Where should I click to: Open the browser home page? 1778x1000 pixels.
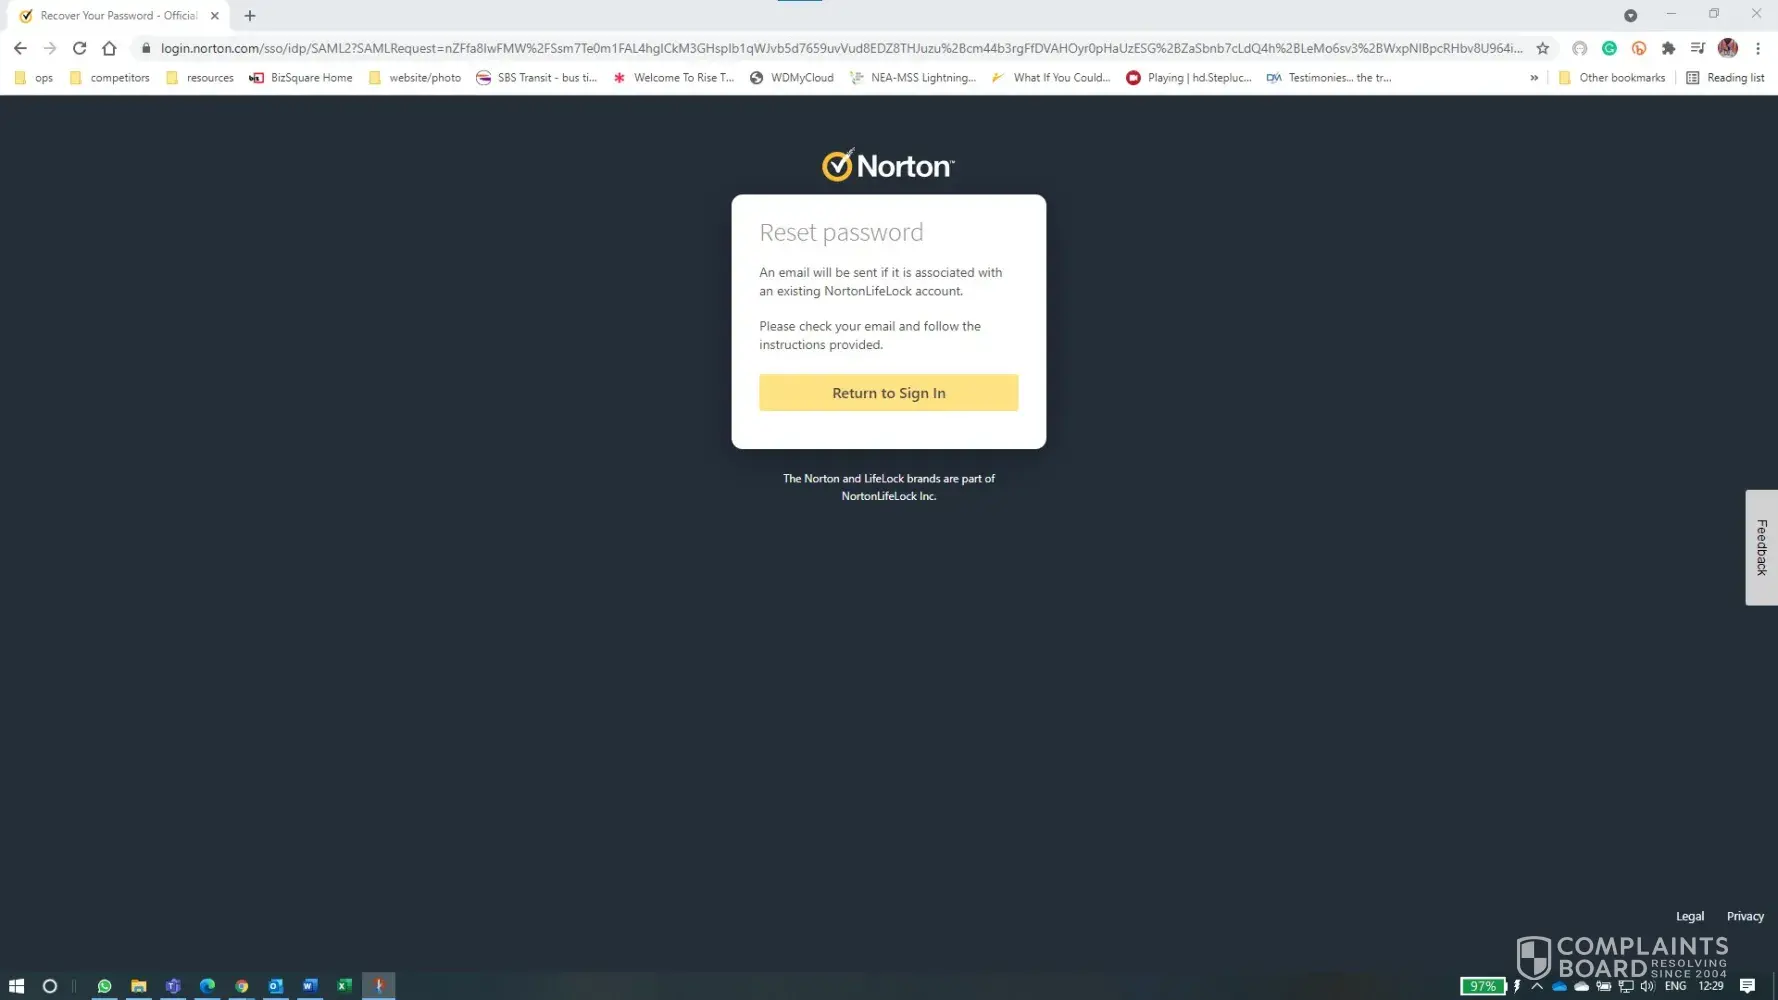click(x=110, y=48)
